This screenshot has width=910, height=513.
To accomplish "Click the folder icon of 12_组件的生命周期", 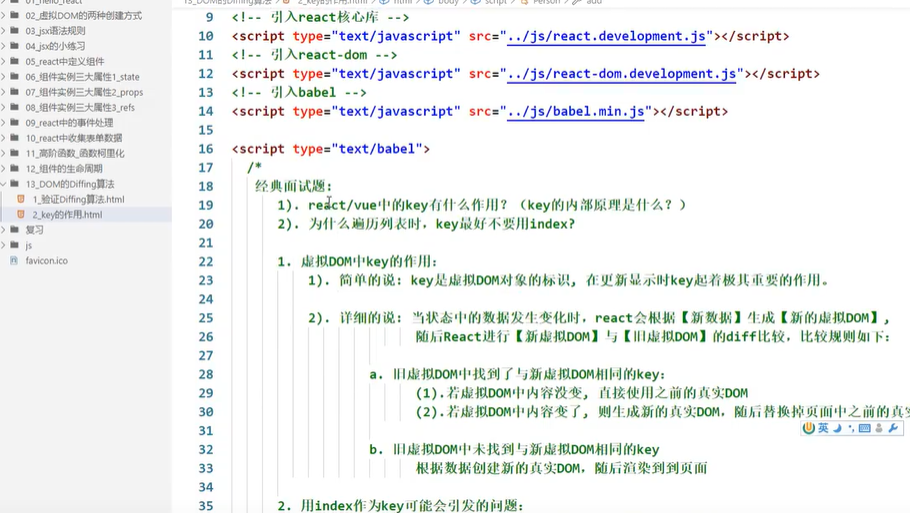I will pyautogui.click(x=15, y=168).
